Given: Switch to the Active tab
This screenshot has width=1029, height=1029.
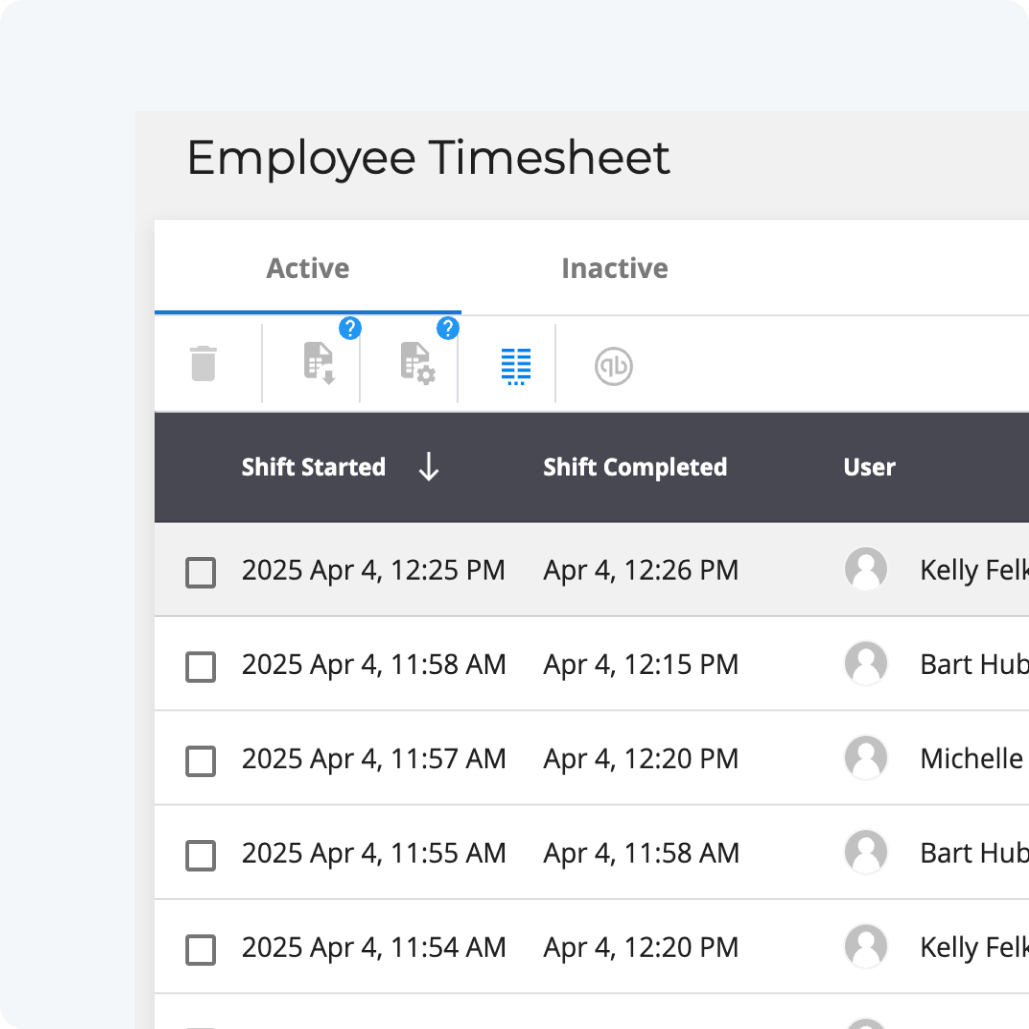Looking at the screenshot, I should pos(308,268).
